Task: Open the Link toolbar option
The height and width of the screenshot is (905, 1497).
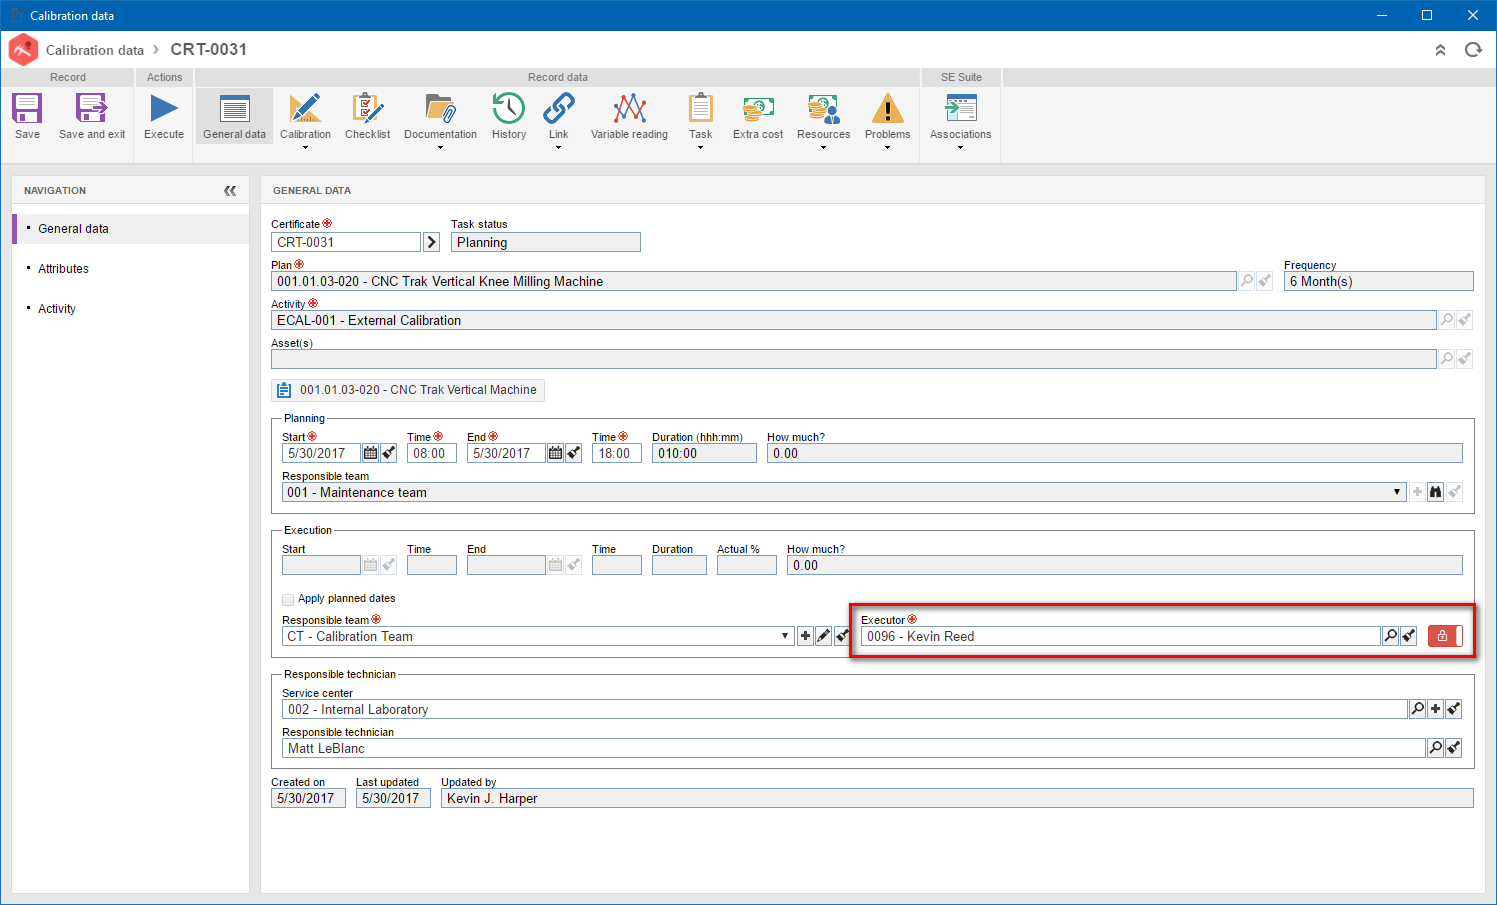Action: 558,116
